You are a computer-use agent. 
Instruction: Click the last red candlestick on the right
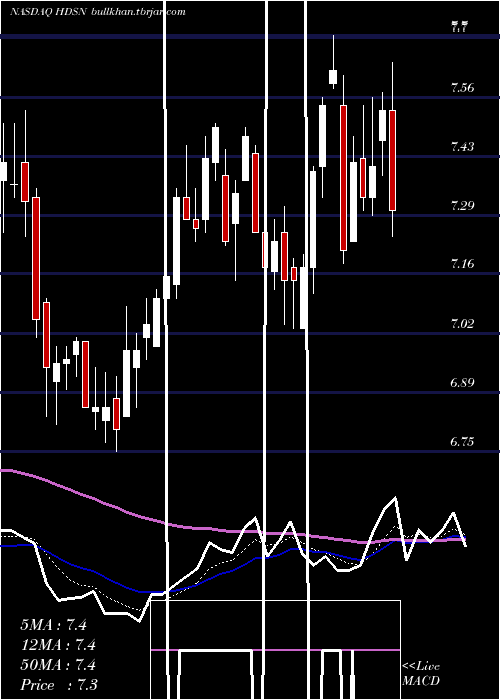click(392, 160)
